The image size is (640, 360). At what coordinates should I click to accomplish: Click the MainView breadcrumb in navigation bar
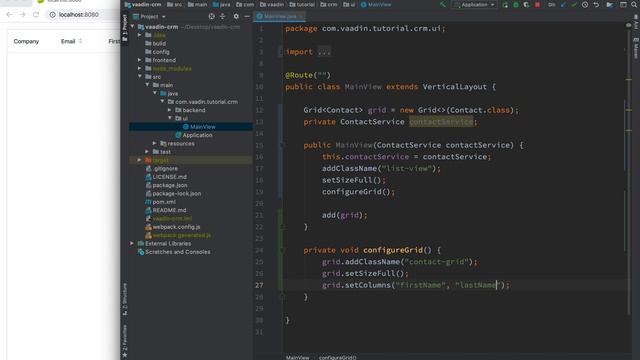[376, 4]
